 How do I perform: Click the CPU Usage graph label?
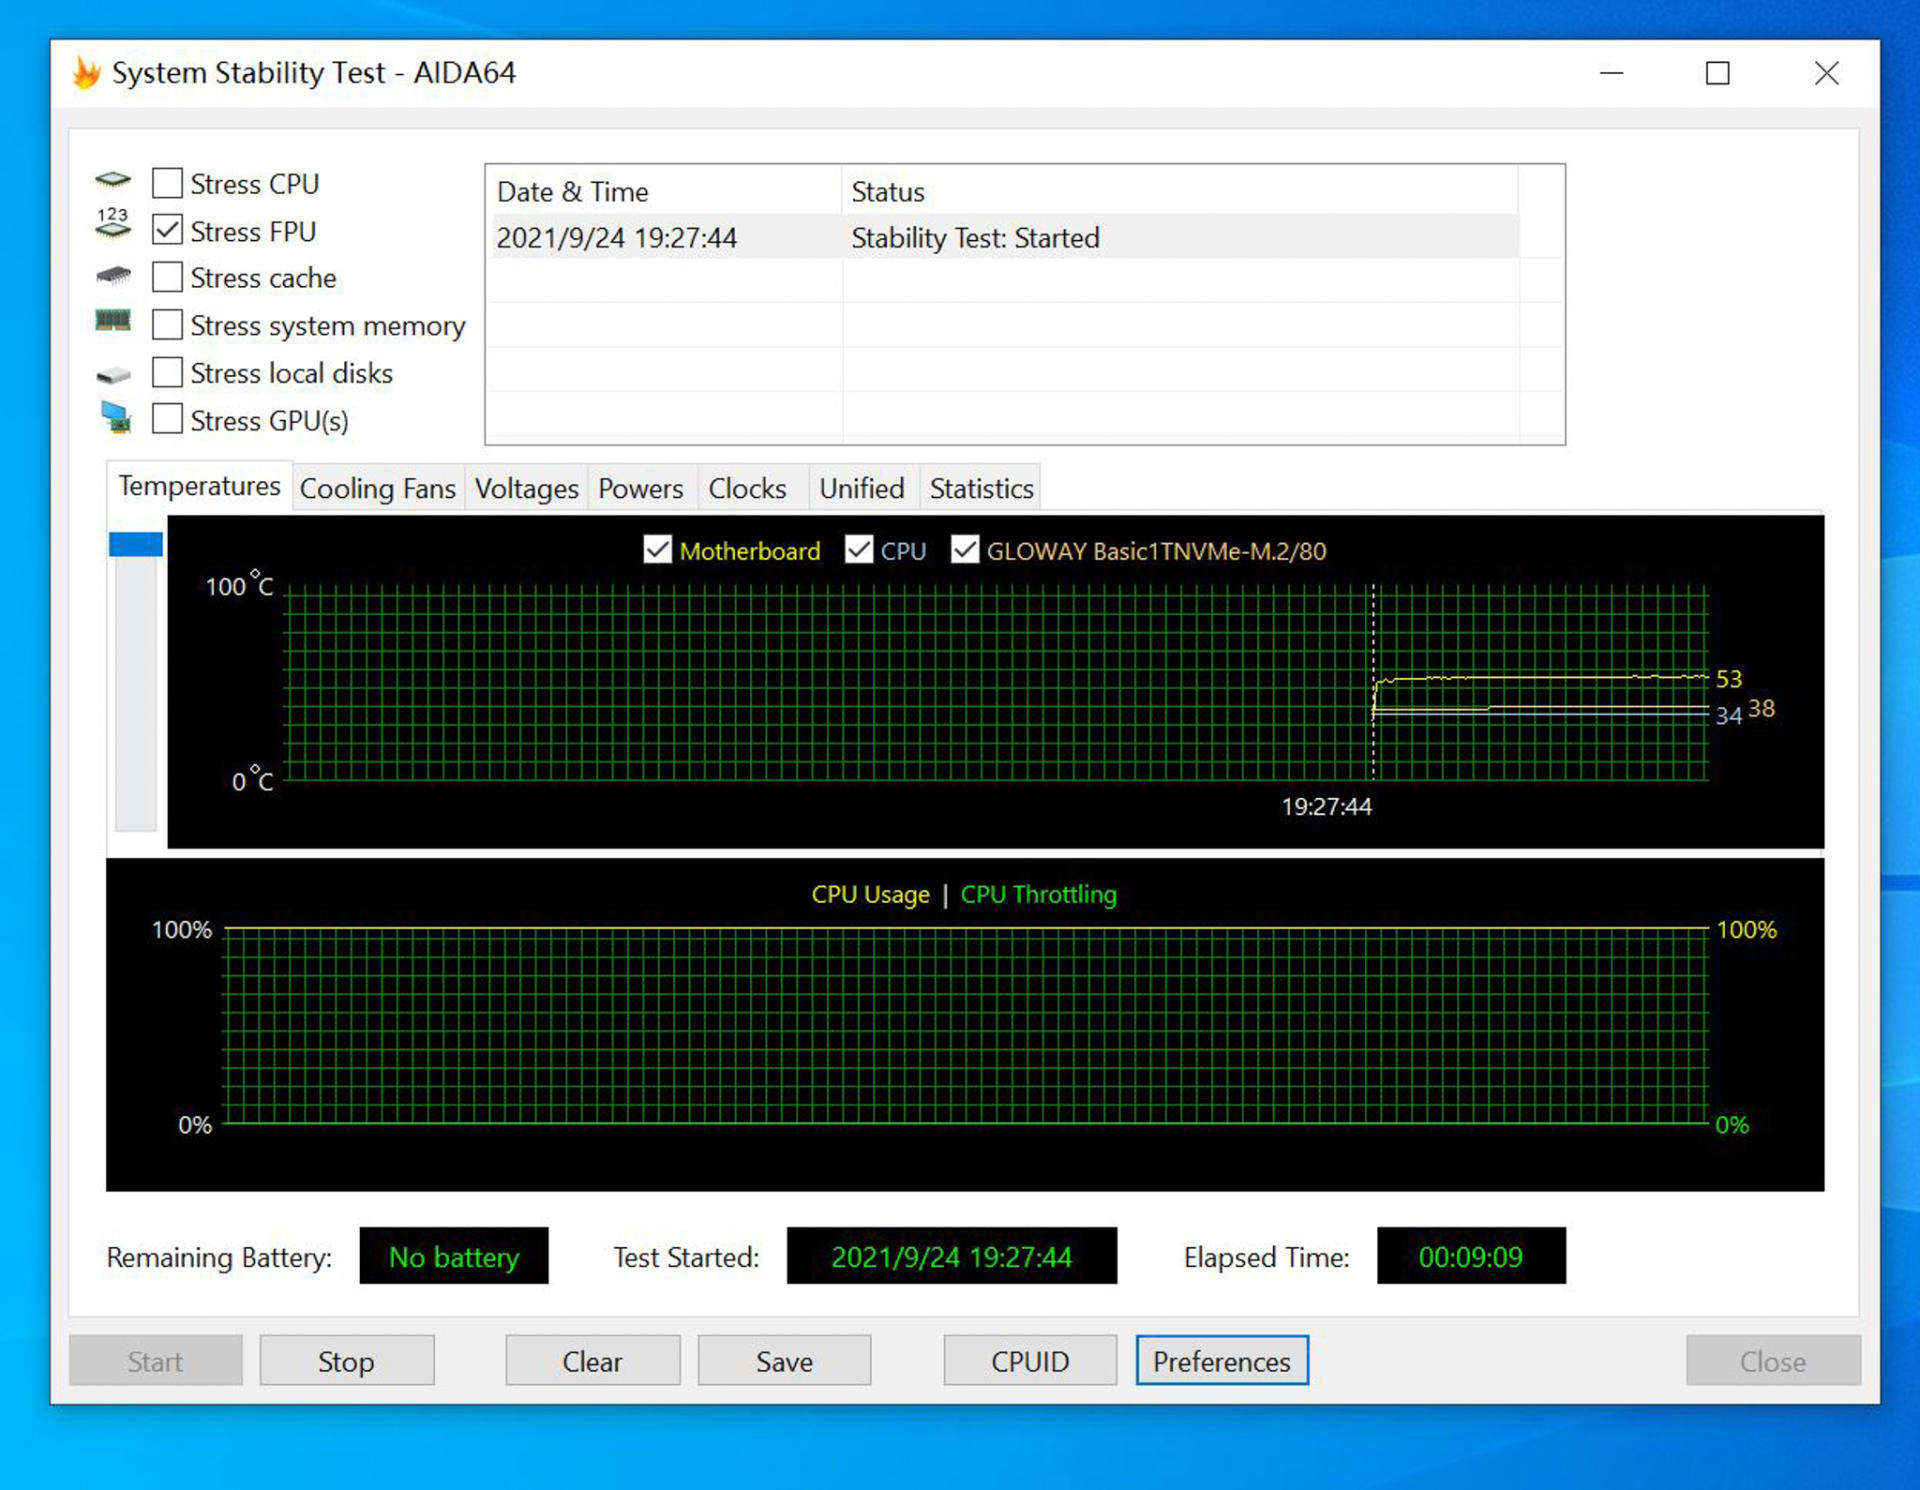tap(870, 894)
